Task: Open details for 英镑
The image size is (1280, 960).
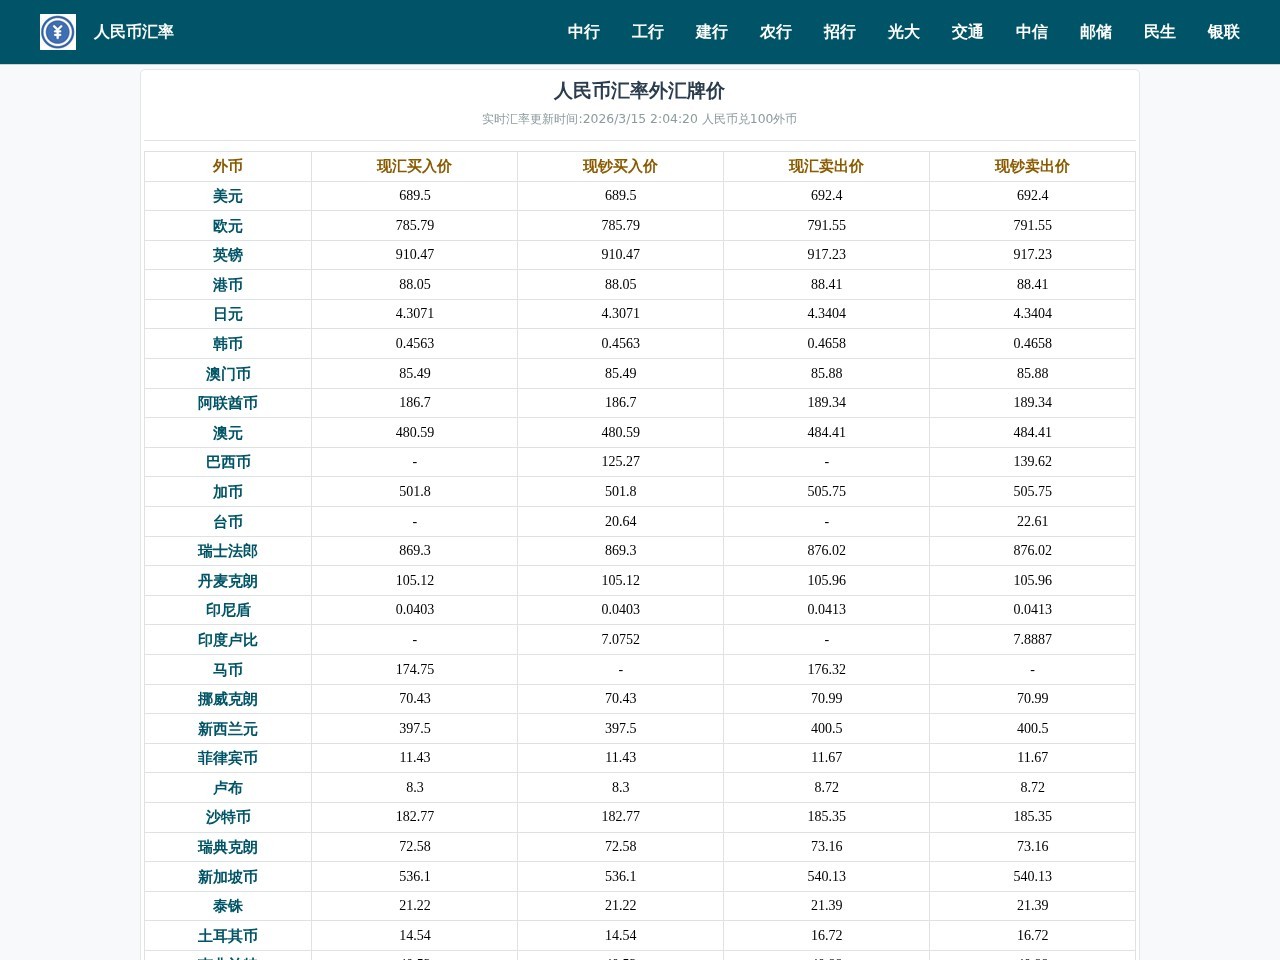Action: 227,255
